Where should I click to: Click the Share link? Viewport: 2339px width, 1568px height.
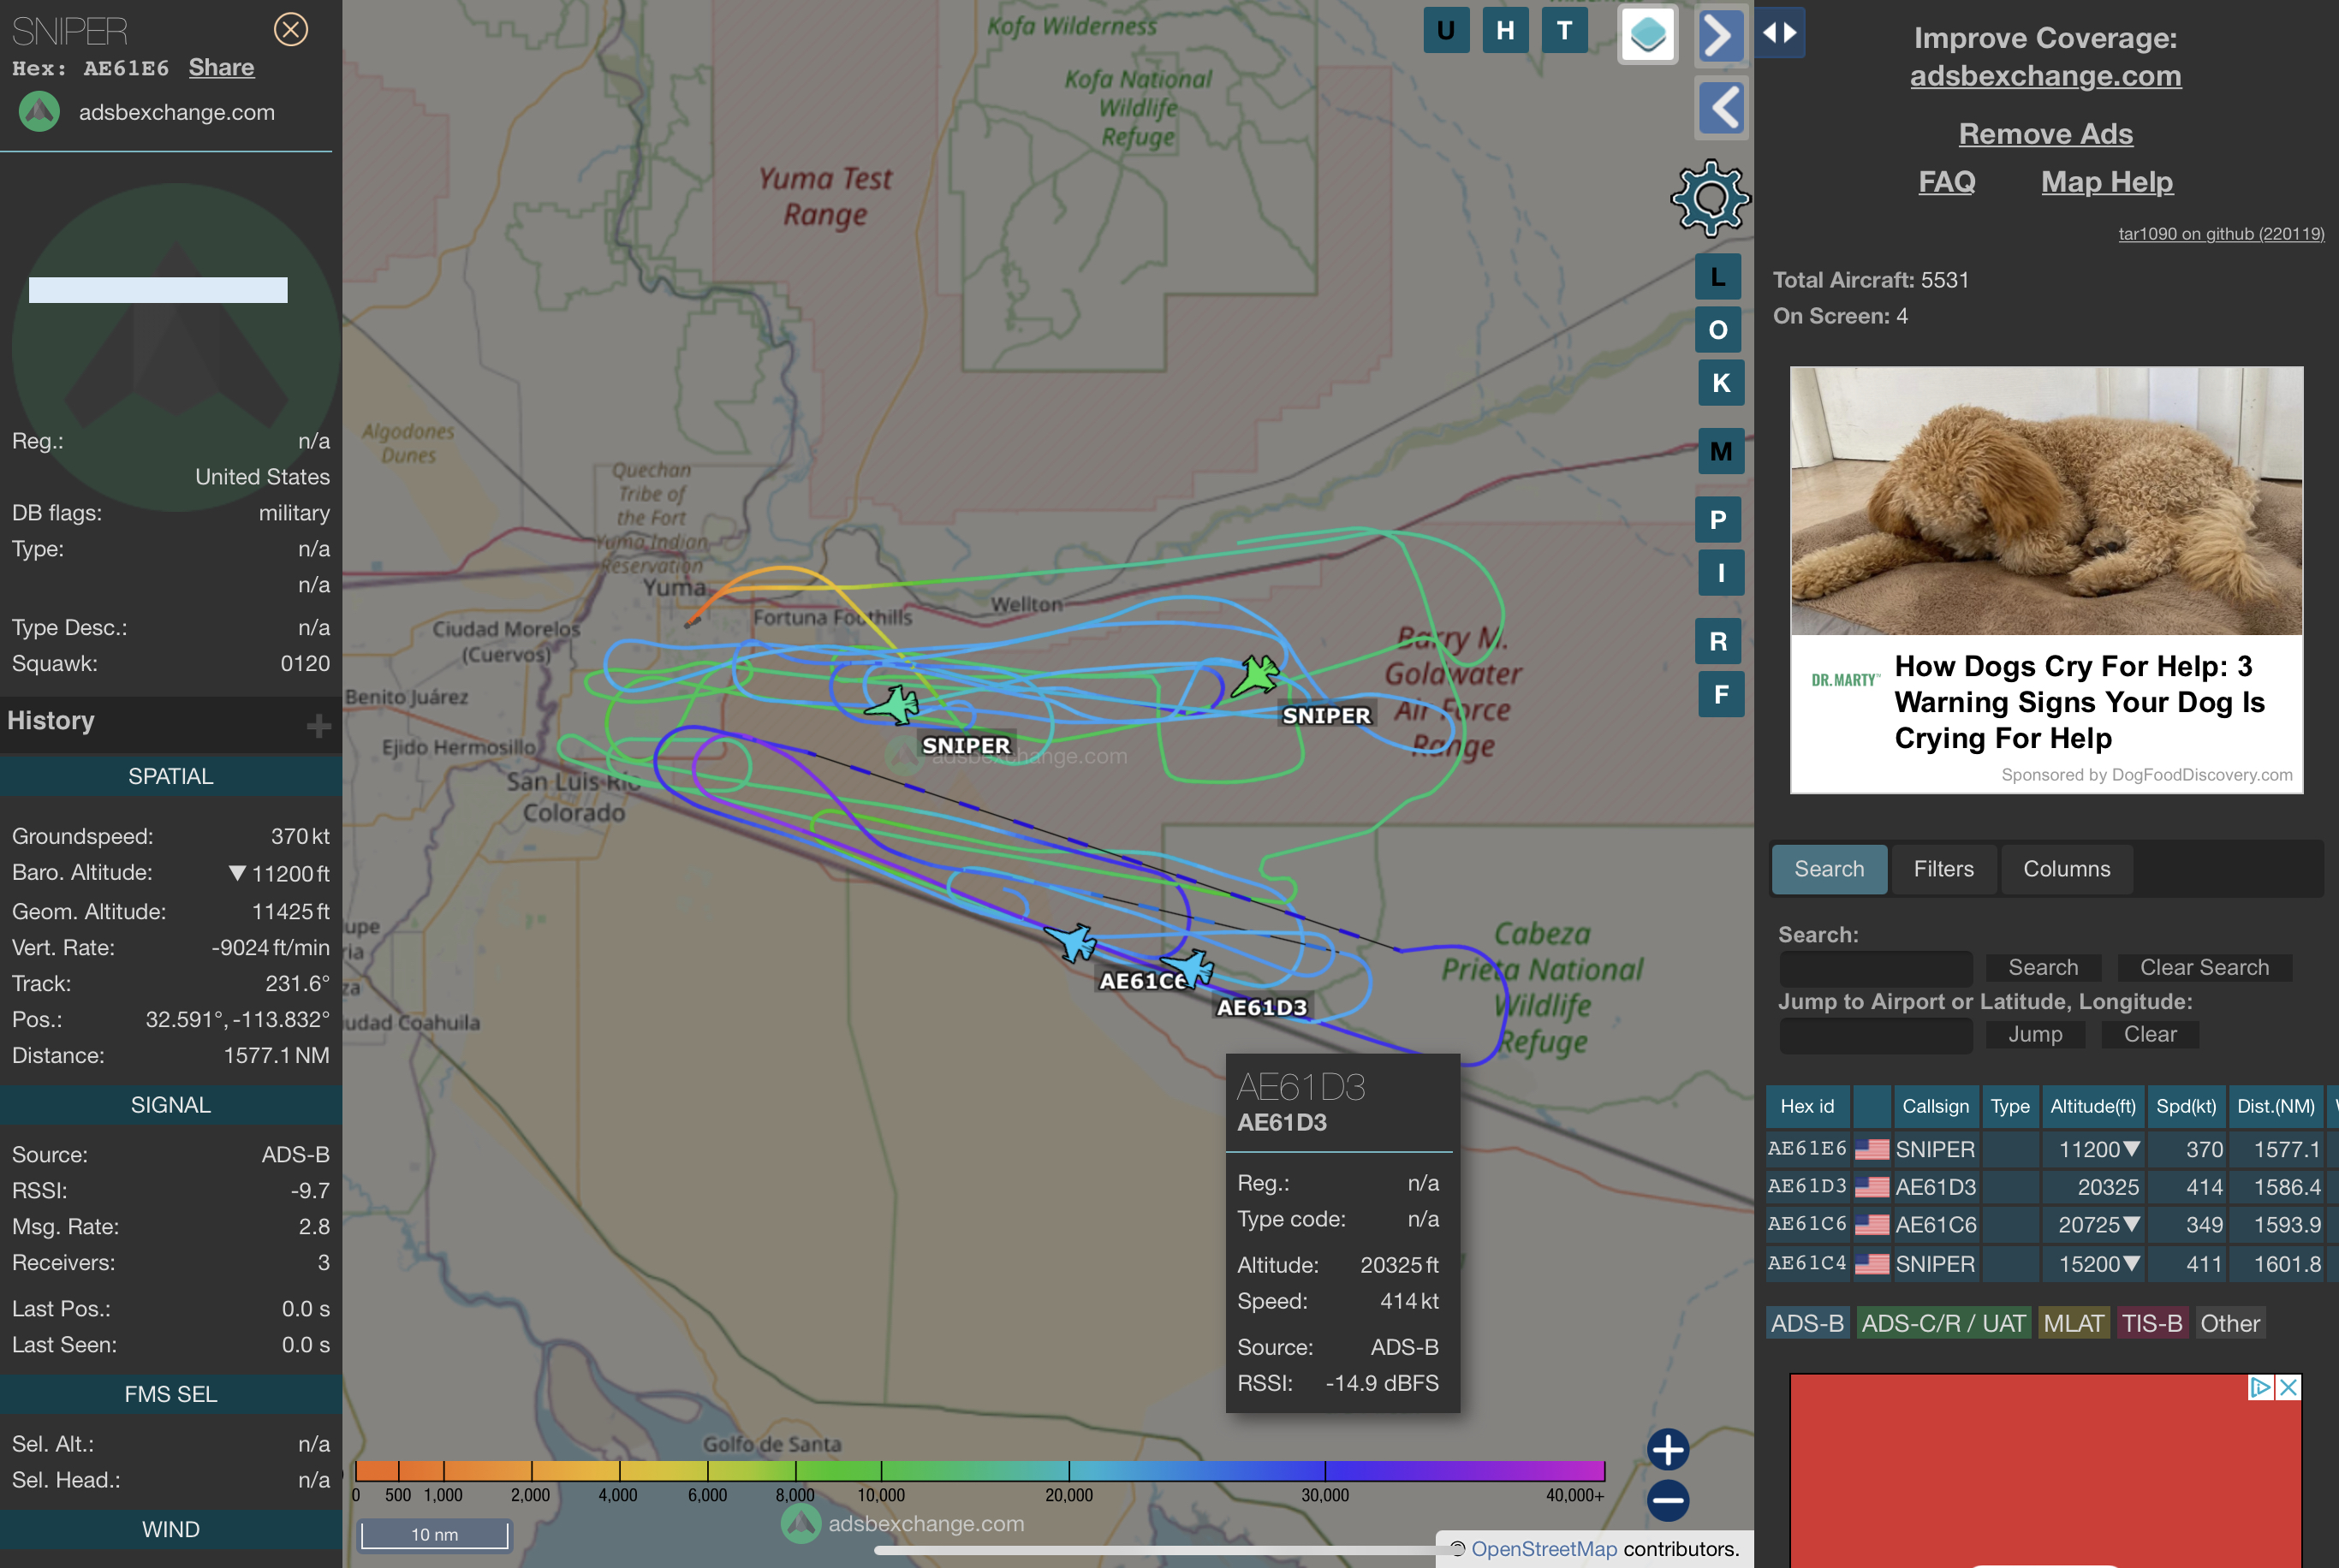221,68
